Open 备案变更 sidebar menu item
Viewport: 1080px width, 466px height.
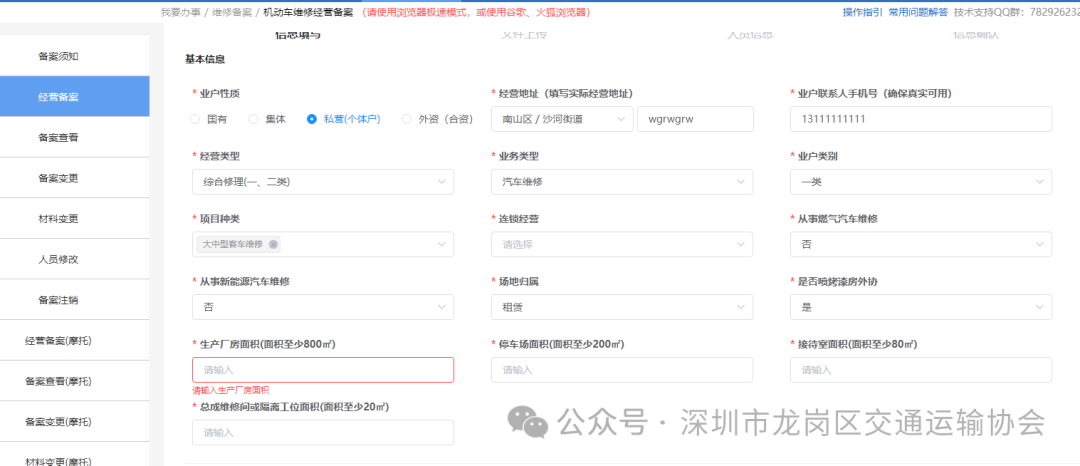pos(58,178)
